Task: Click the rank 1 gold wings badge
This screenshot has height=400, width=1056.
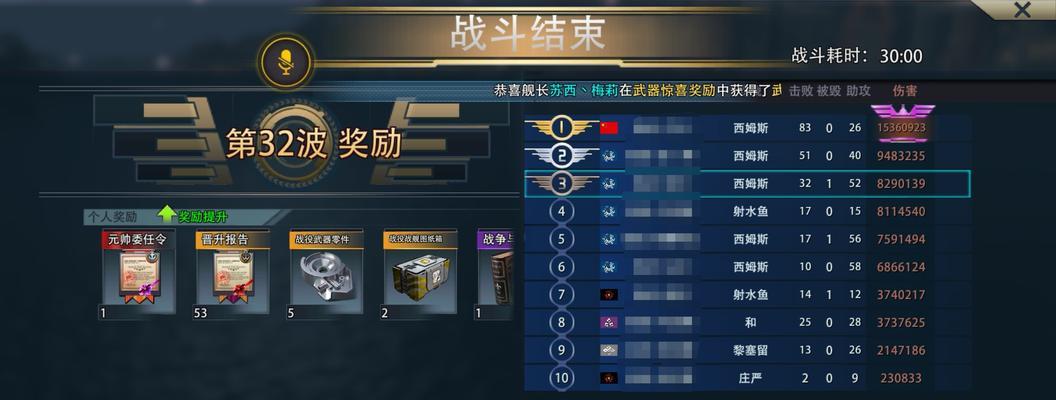Action: [x=562, y=127]
